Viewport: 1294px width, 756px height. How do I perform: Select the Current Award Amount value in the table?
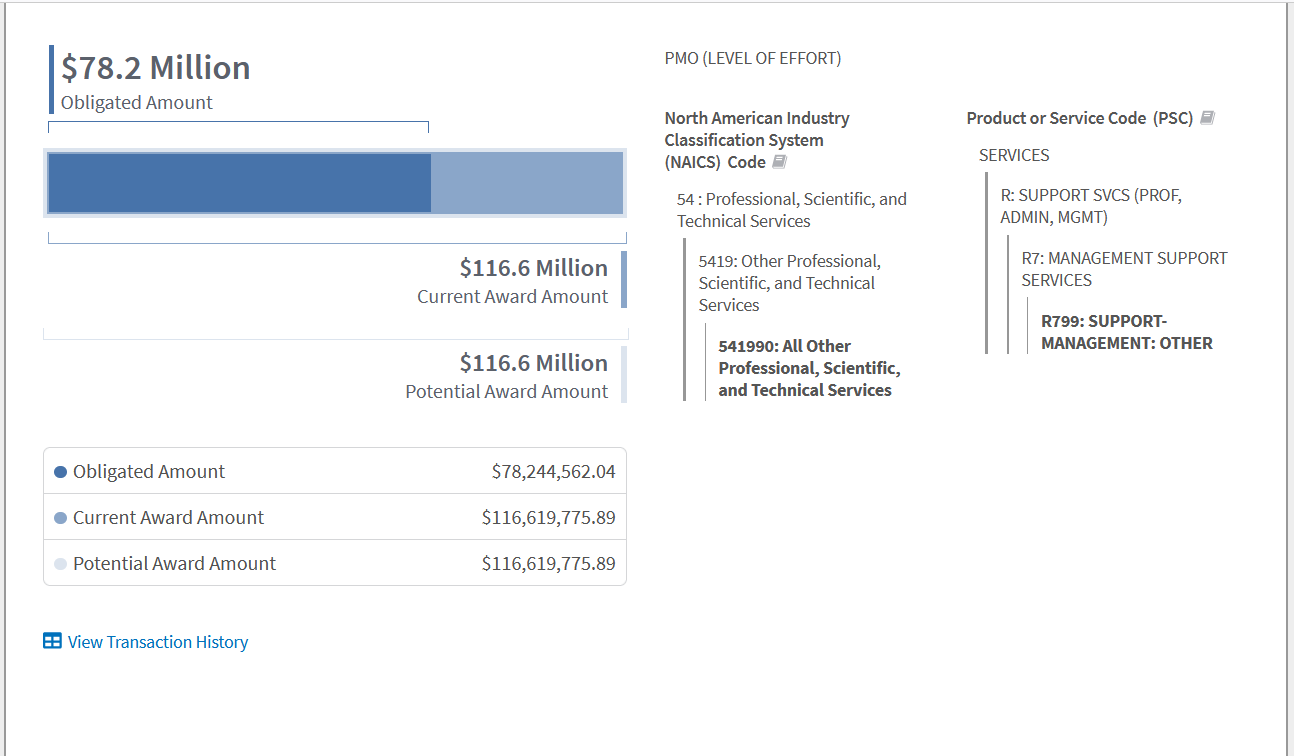point(548,517)
